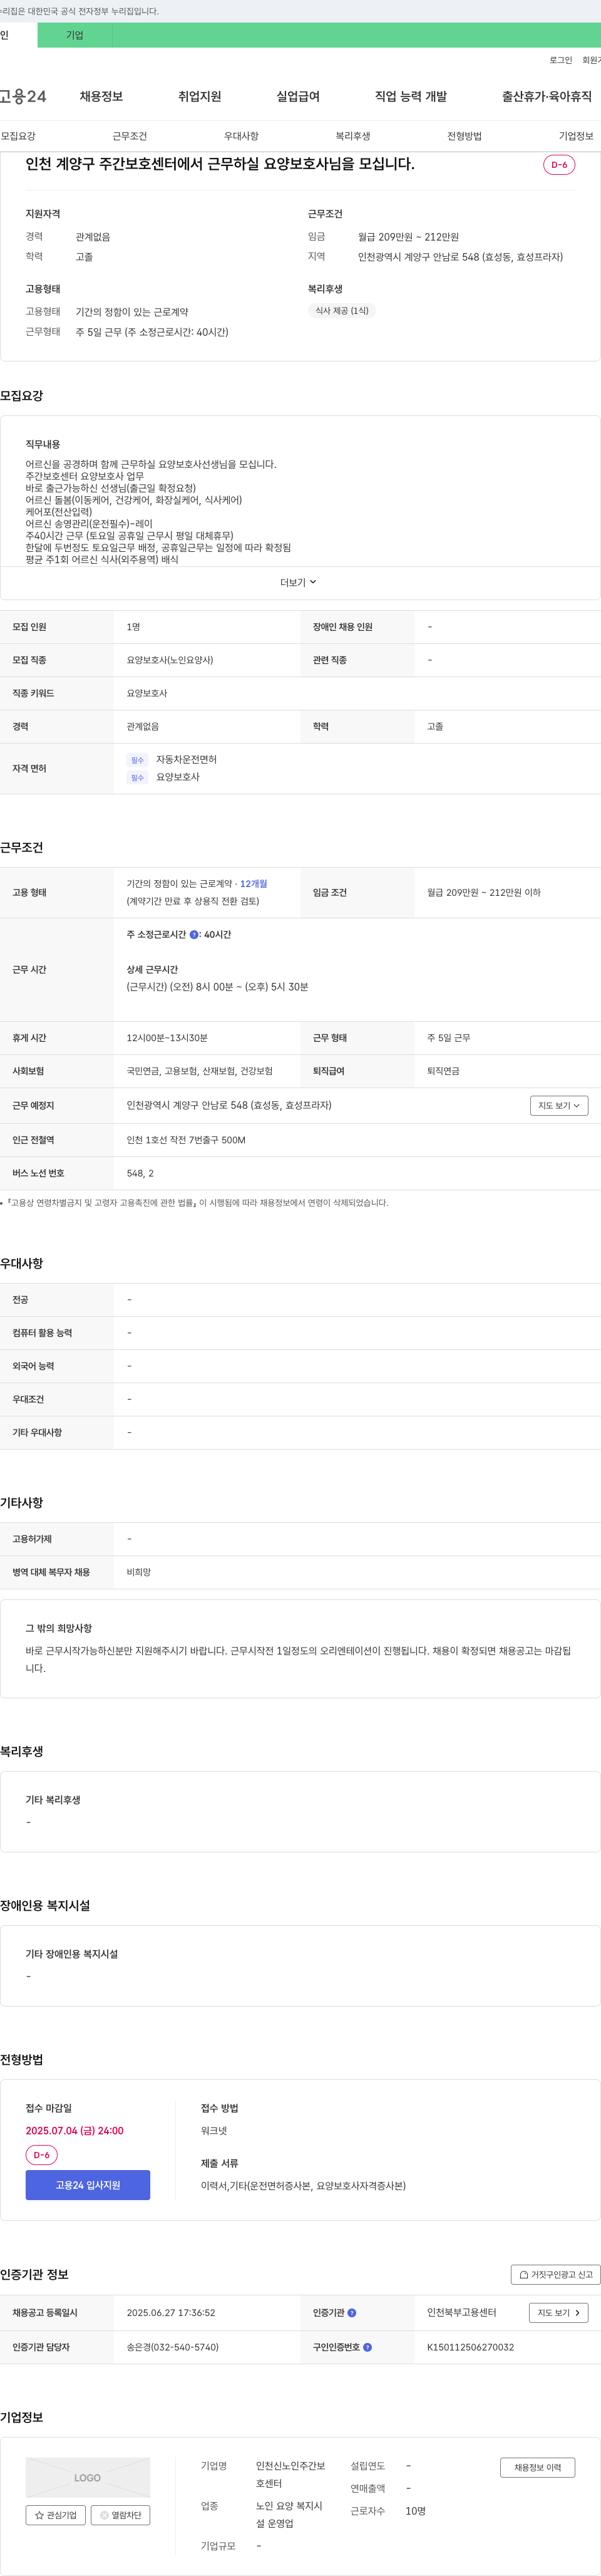601x2576 pixels.
Task: Click the 인천북부고용센터 text
Action: coord(462,2313)
